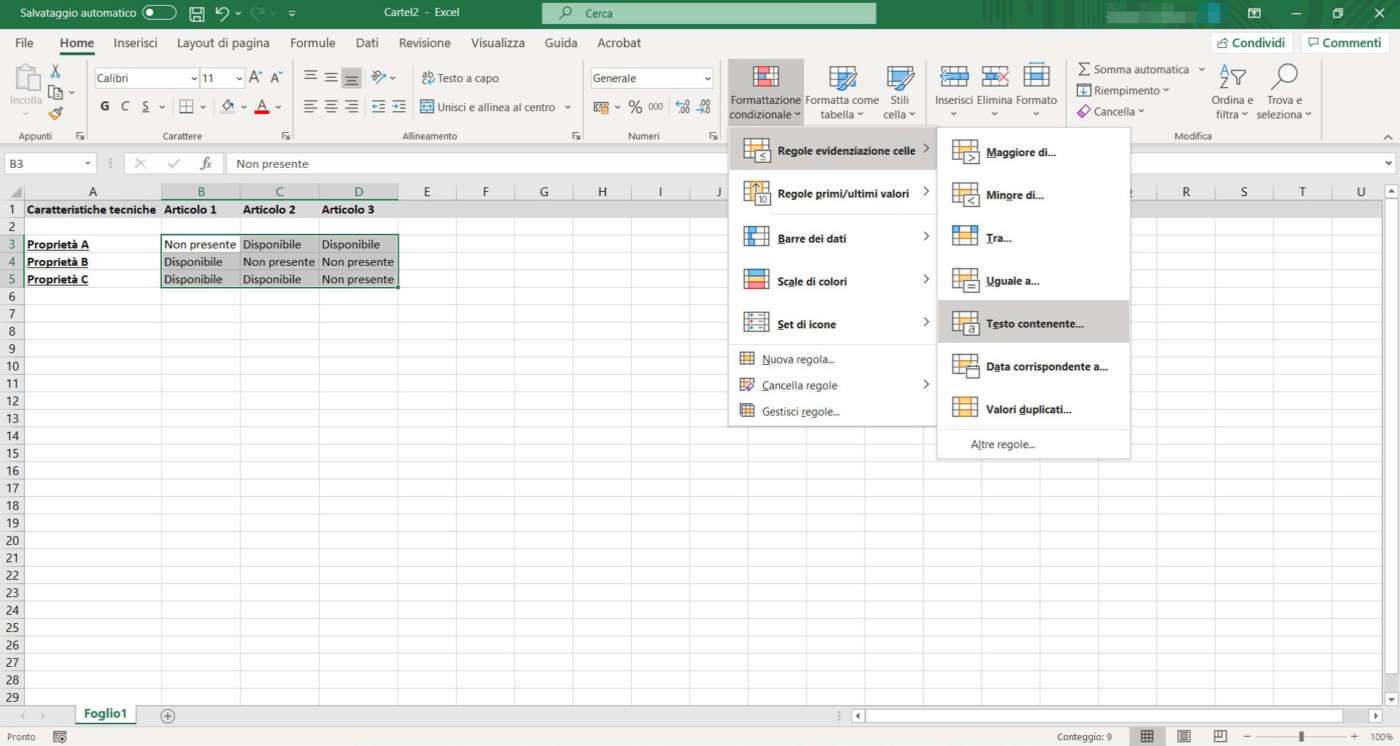Click inside the Cerca search box
The height and width of the screenshot is (746, 1400).
coord(708,14)
